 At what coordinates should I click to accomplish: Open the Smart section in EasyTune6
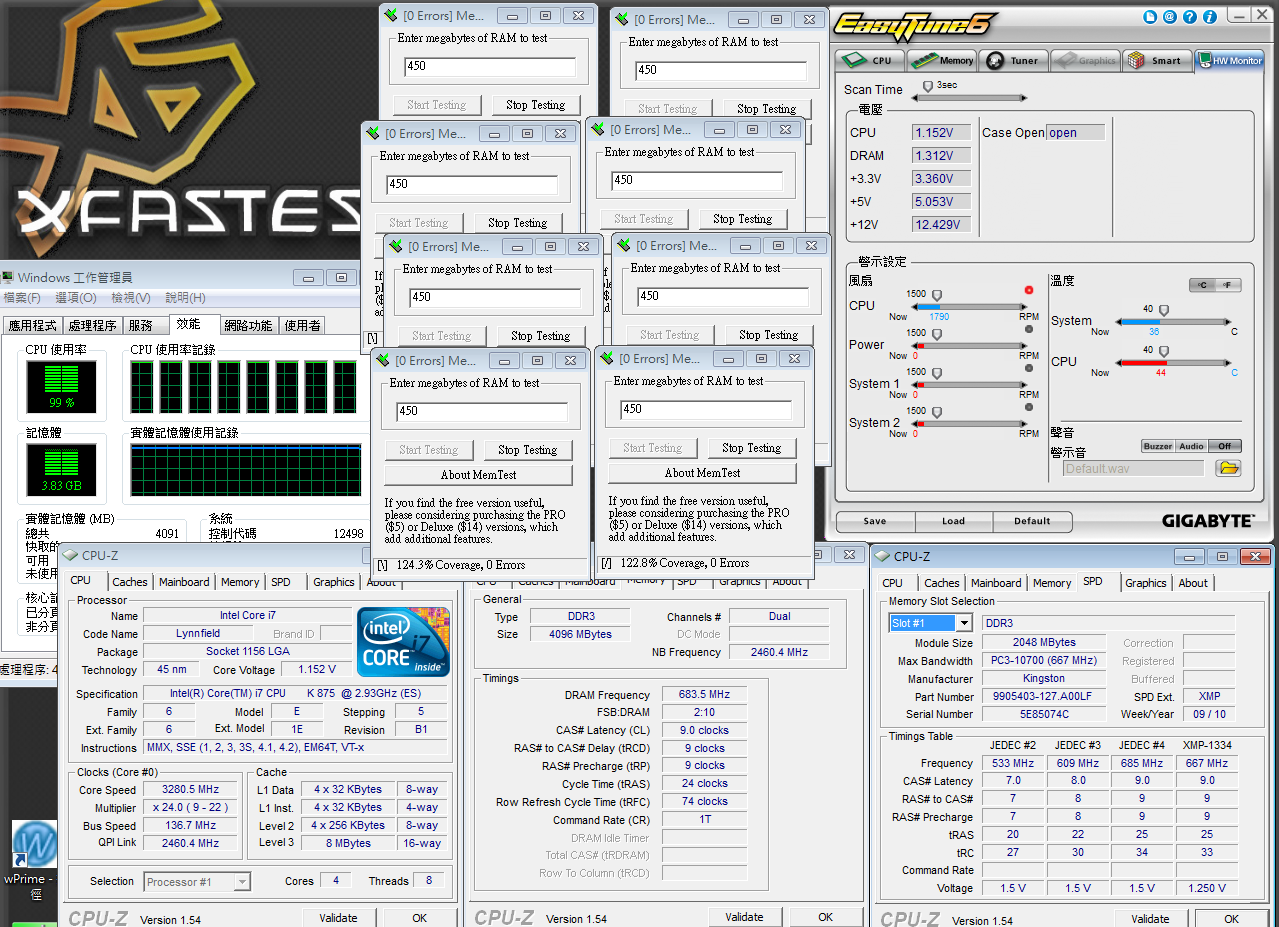[1157, 60]
